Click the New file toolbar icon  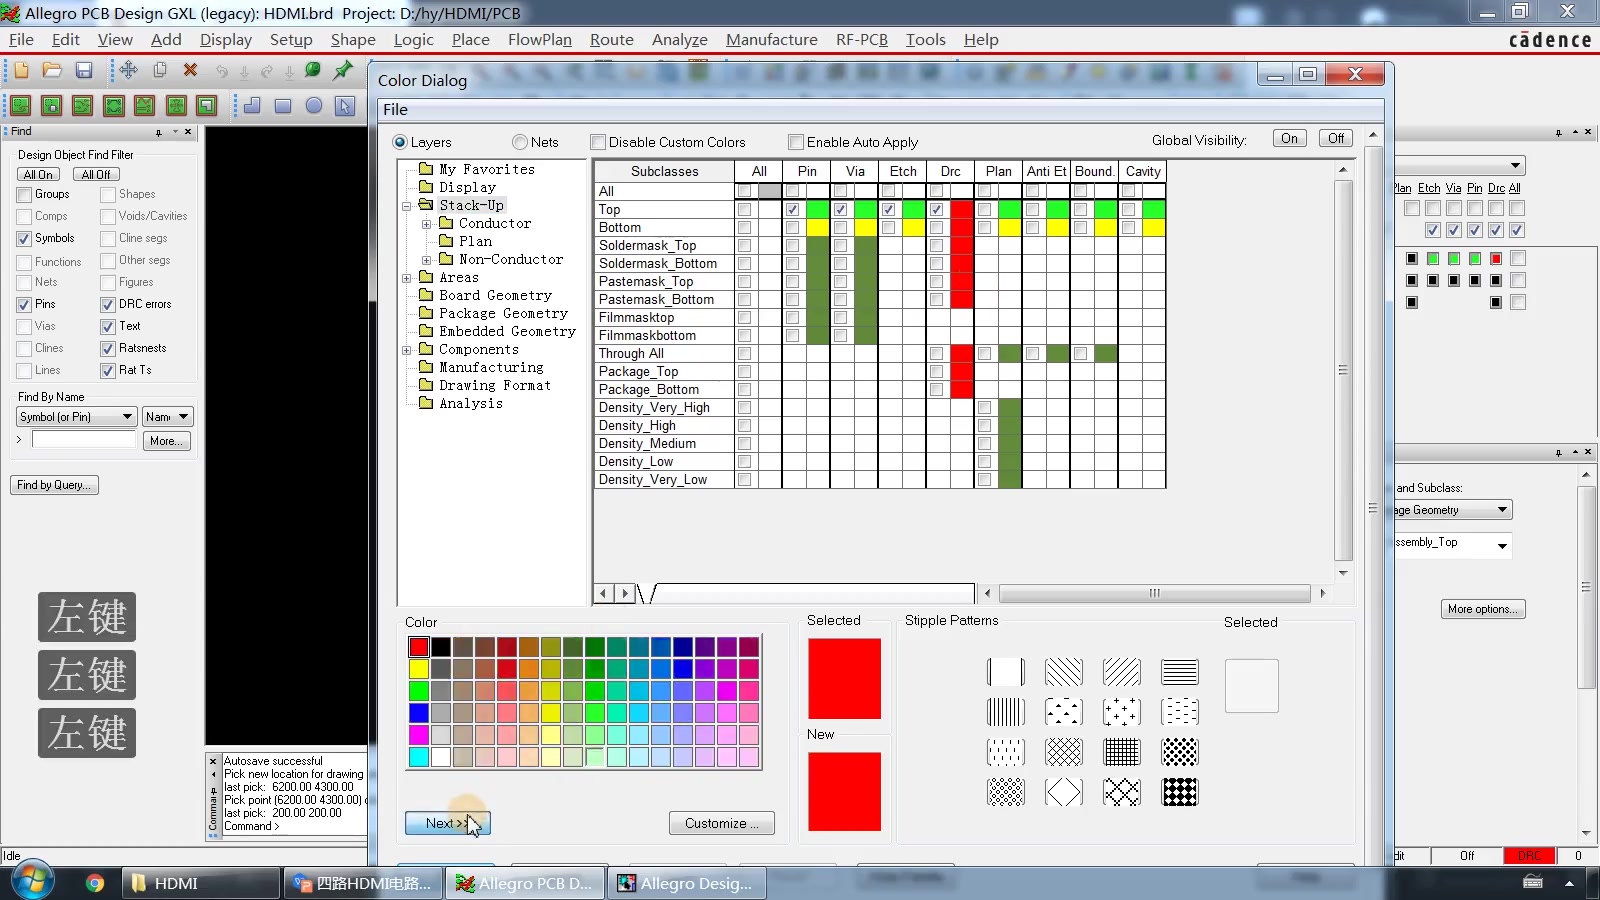(21, 70)
